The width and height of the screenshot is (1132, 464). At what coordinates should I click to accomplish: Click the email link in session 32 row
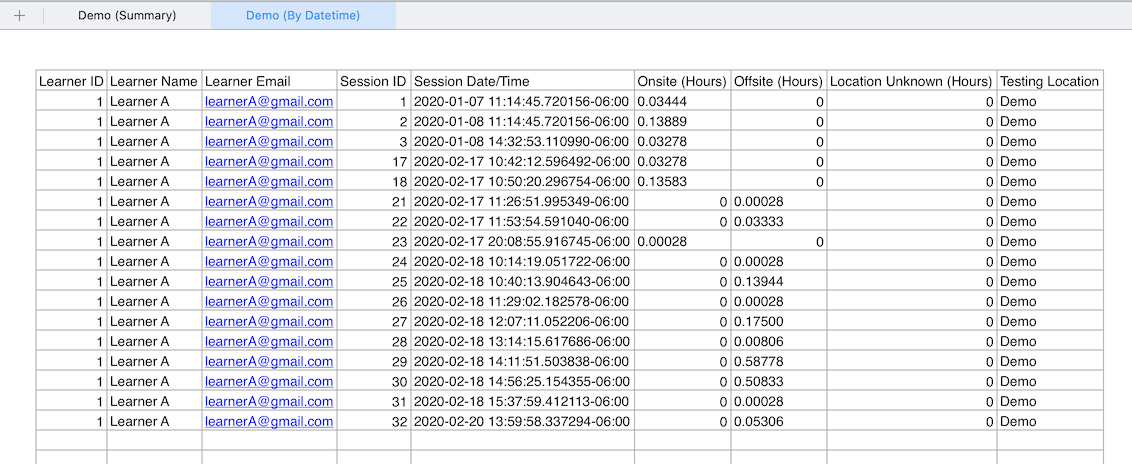(269, 421)
